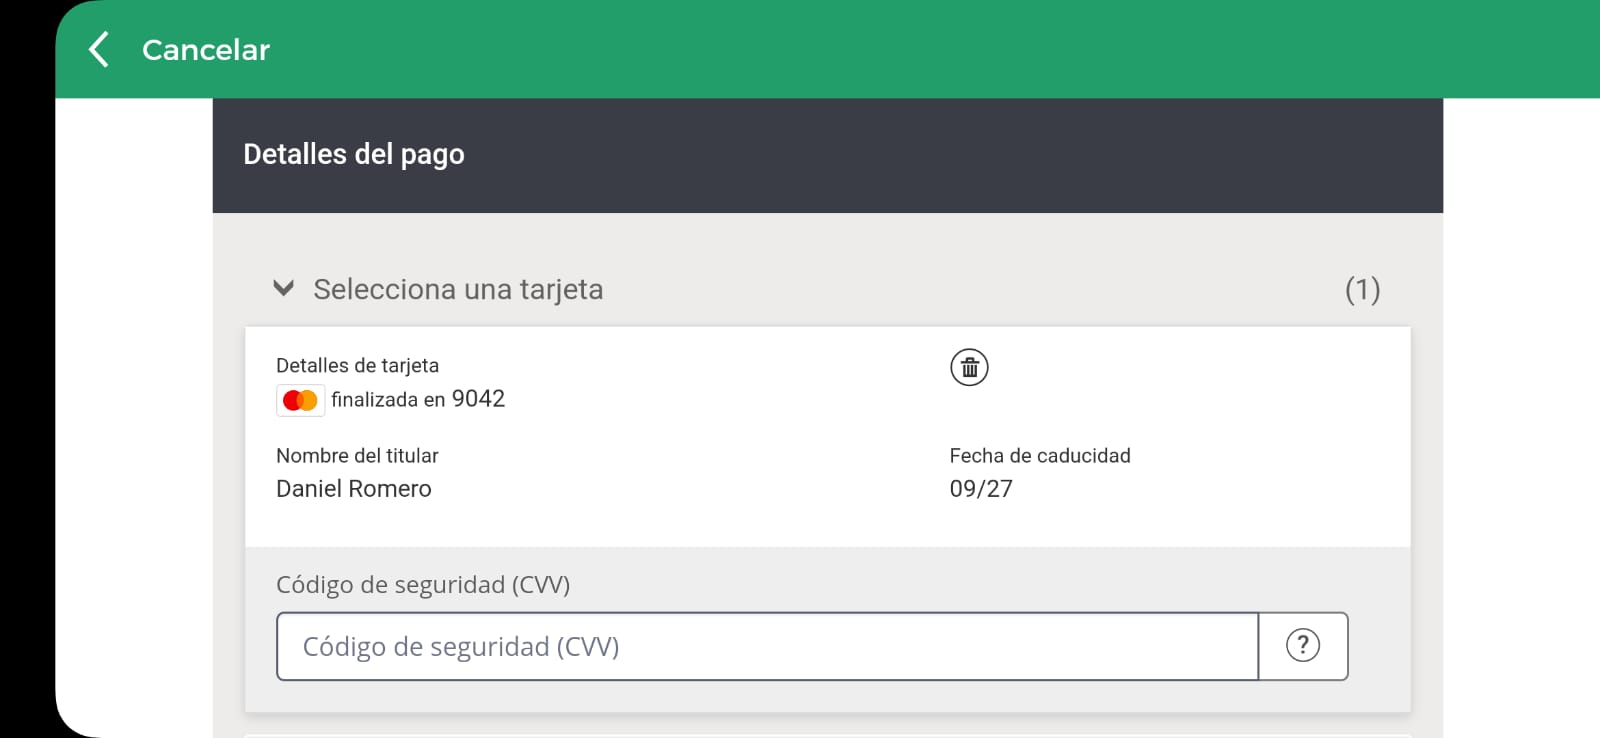This screenshot has height=738, width=1600.
Task: Focus the CVV security code input field
Action: click(x=766, y=646)
